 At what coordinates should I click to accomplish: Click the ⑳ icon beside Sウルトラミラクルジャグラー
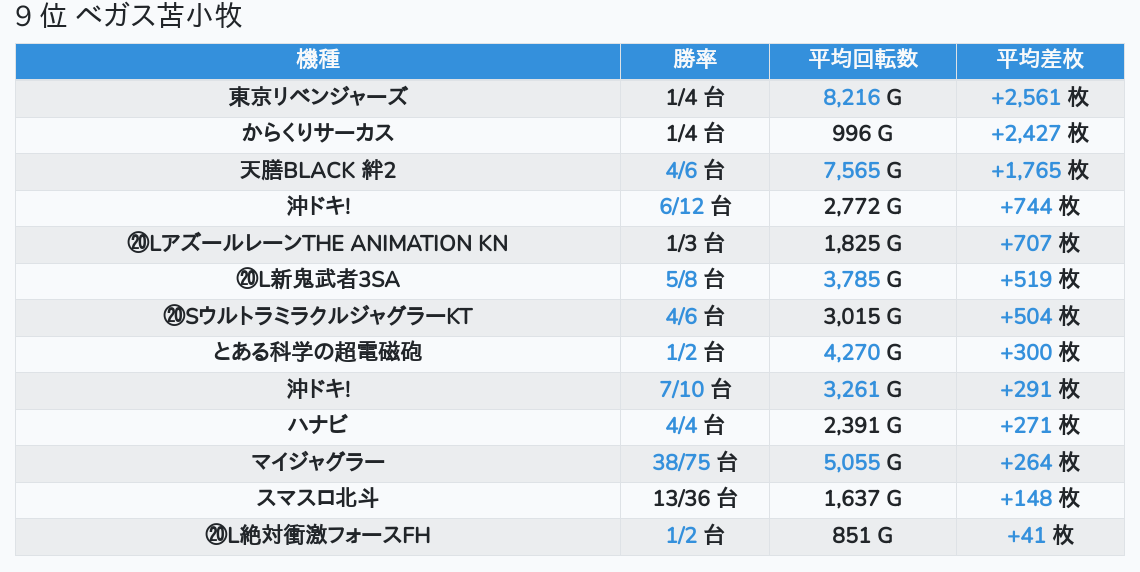click(174, 317)
